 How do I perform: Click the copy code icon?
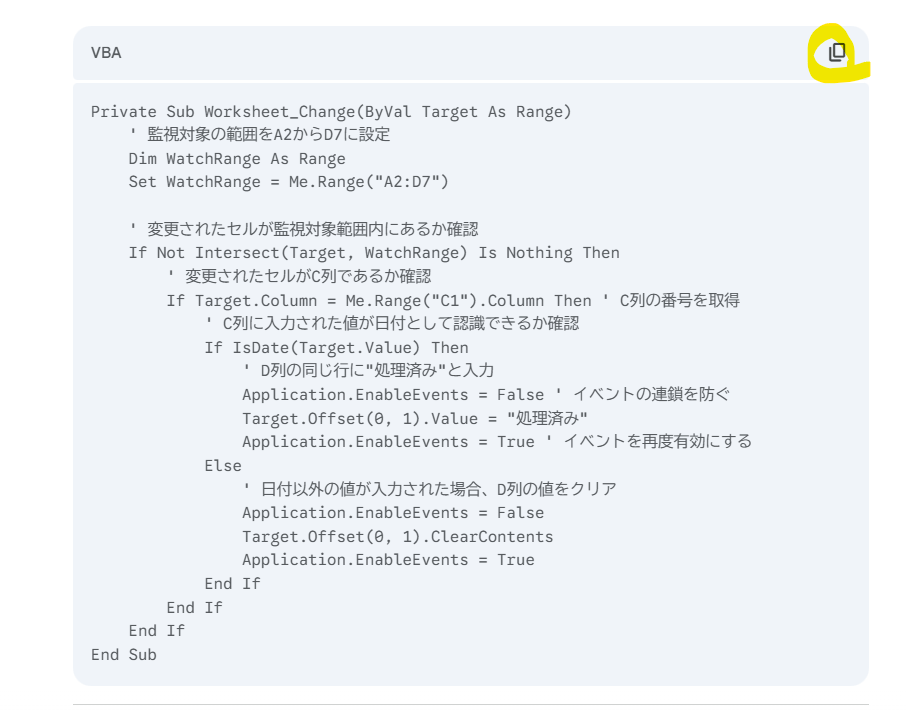pyautogui.click(x=837, y=53)
